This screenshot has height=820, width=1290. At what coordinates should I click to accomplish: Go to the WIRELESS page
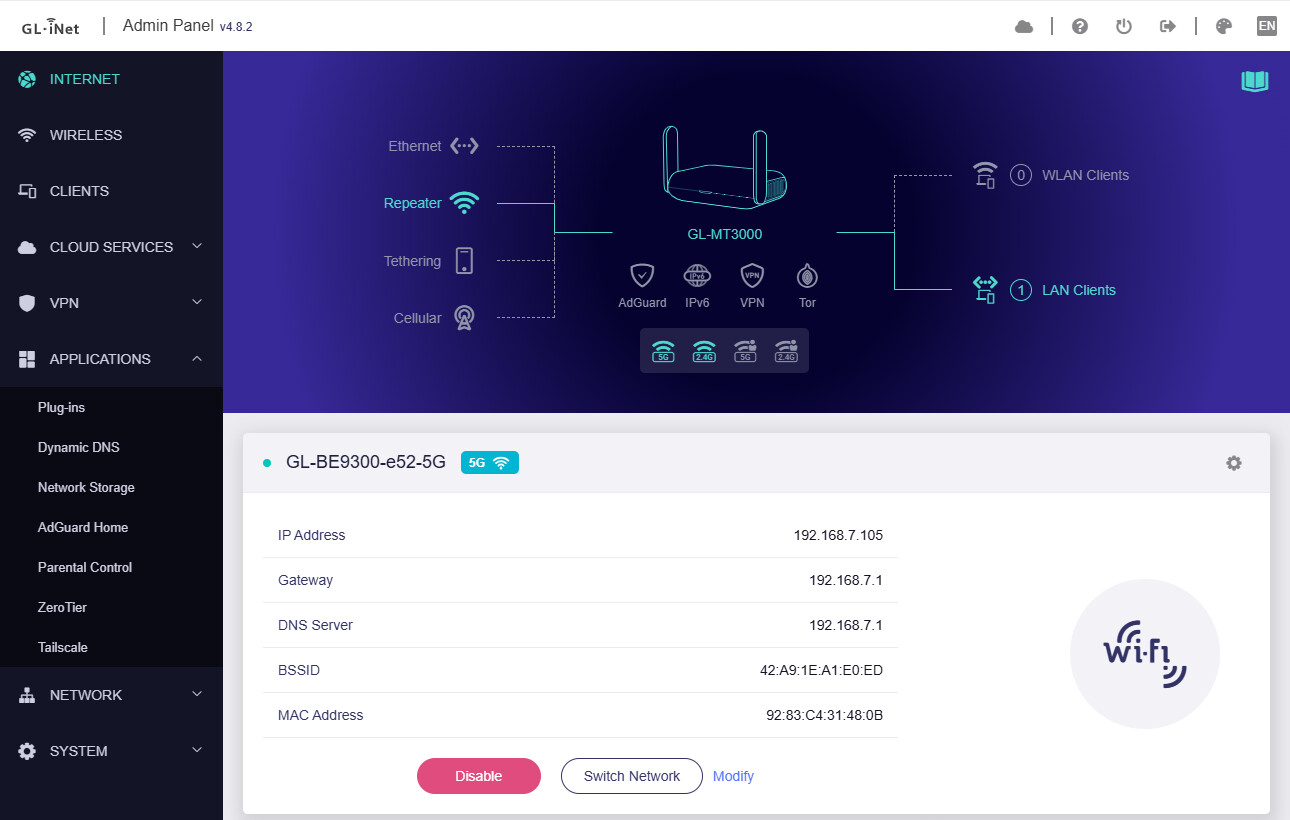86,135
